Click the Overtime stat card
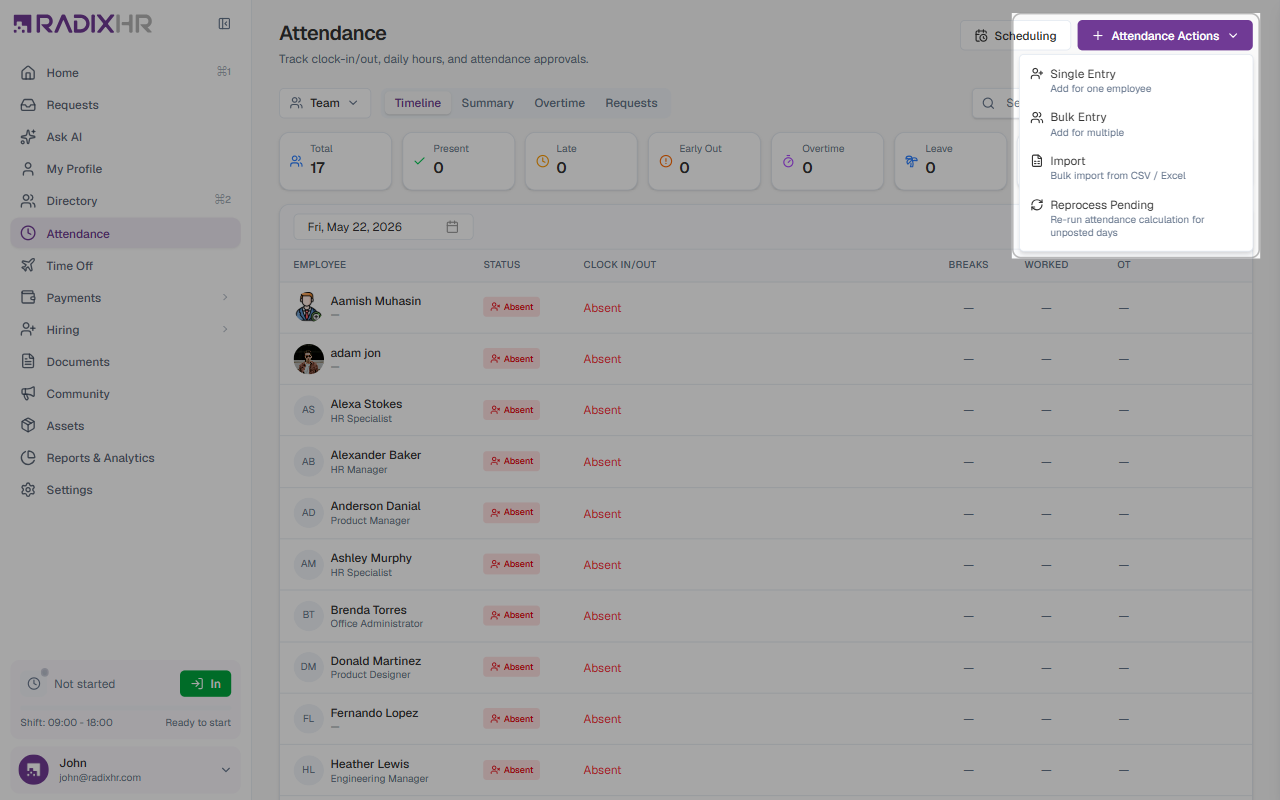The image size is (1280, 800). tap(827, 161)
